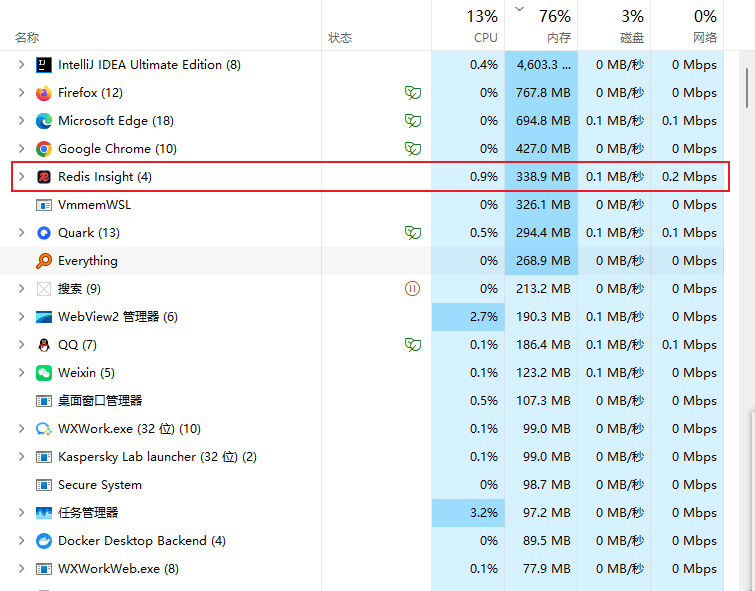Expand the Google Chrome (10) group
The image size is (755, 591).
click(x=21, y=149)
